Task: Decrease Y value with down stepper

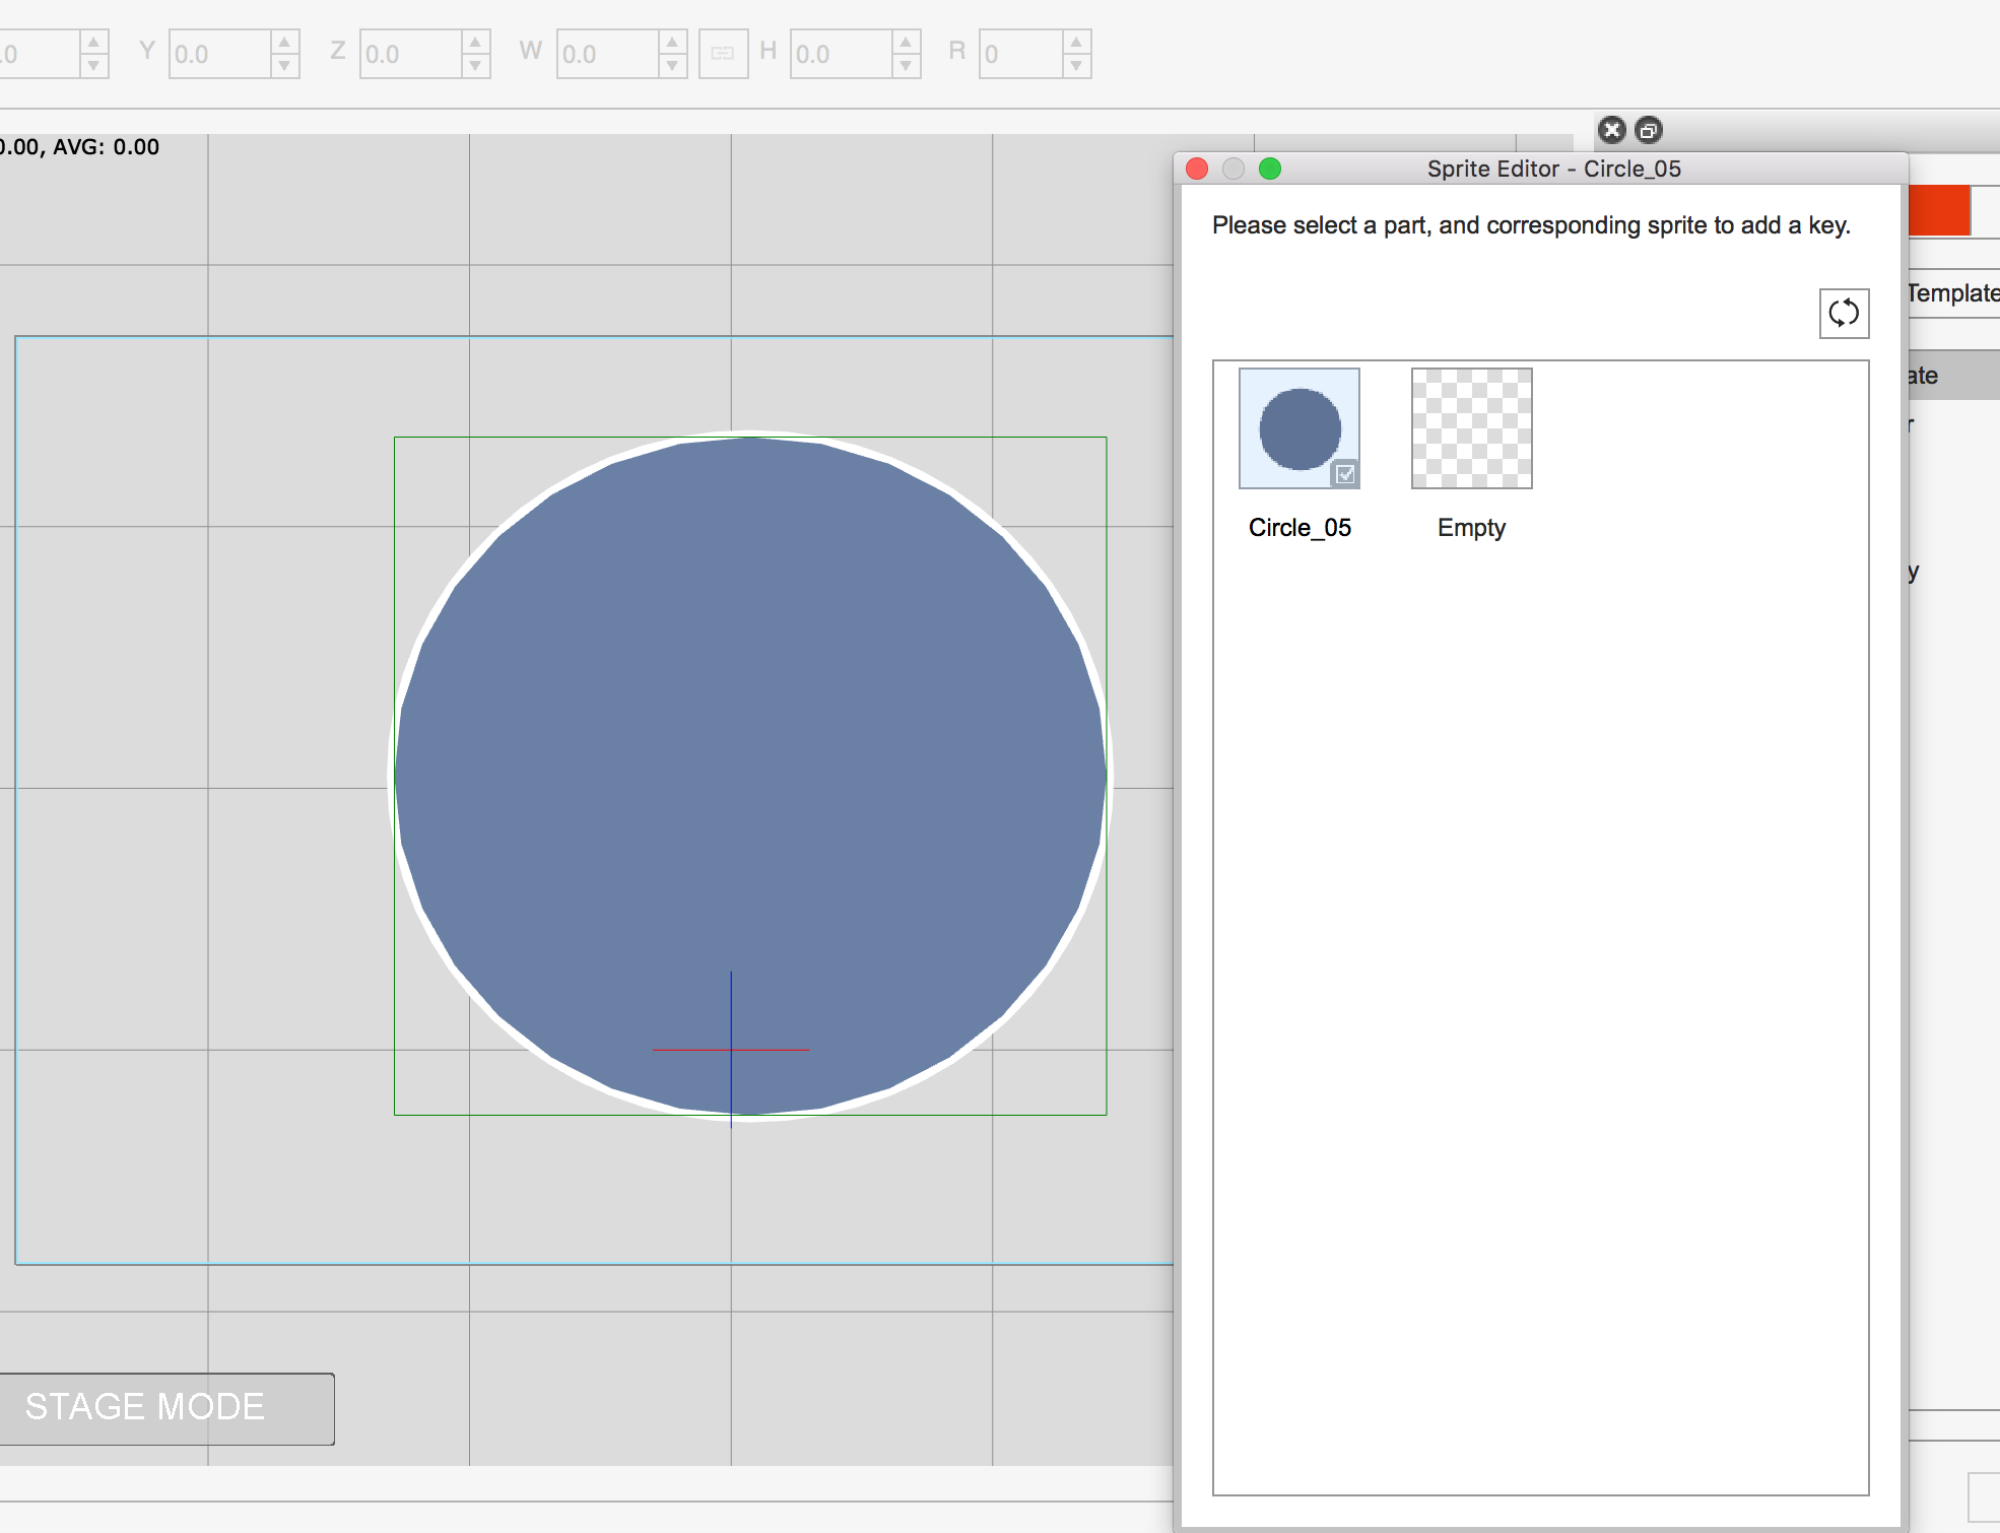Action: coord(285,66)
